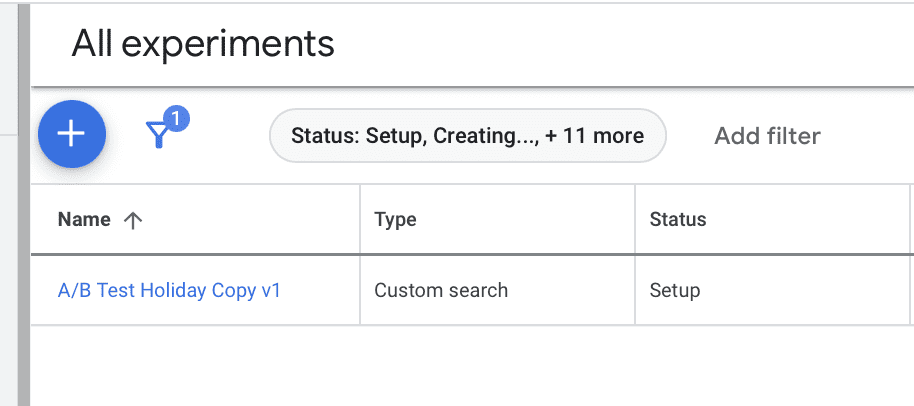The height and width of the screenshot is (406, 914).
Task: Open the A/B Test Holiday Copy v1 experiment
Action: tap(169, 291)
